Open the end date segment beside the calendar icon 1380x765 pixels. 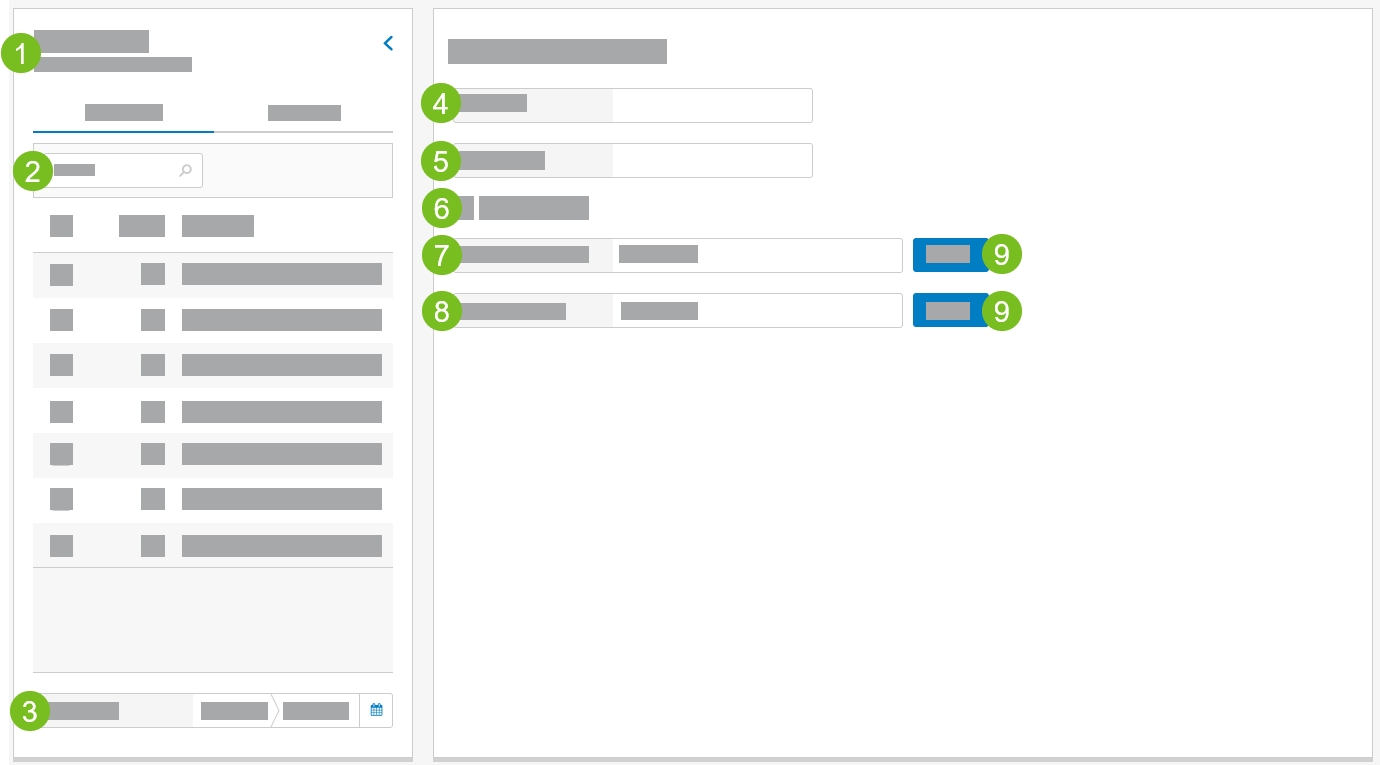tap(315, 711)
